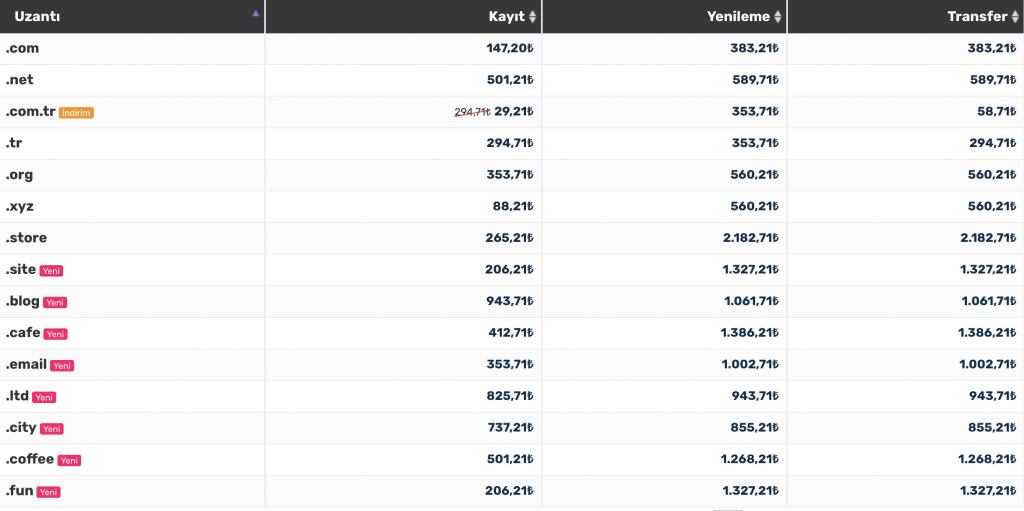This screenshot has width=1024, height=511.
Task: Click the .ltd Yeni badge
Action: pos(44,397)
